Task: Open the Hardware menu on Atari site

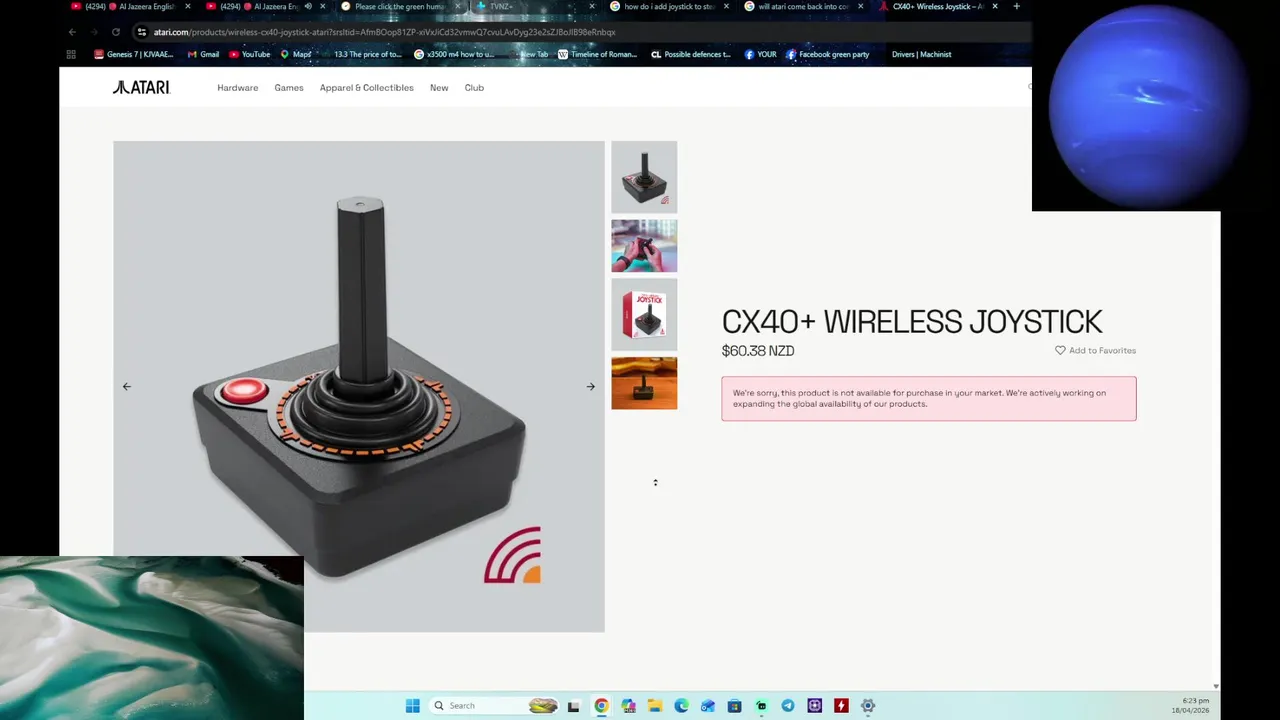Action: 237,88
